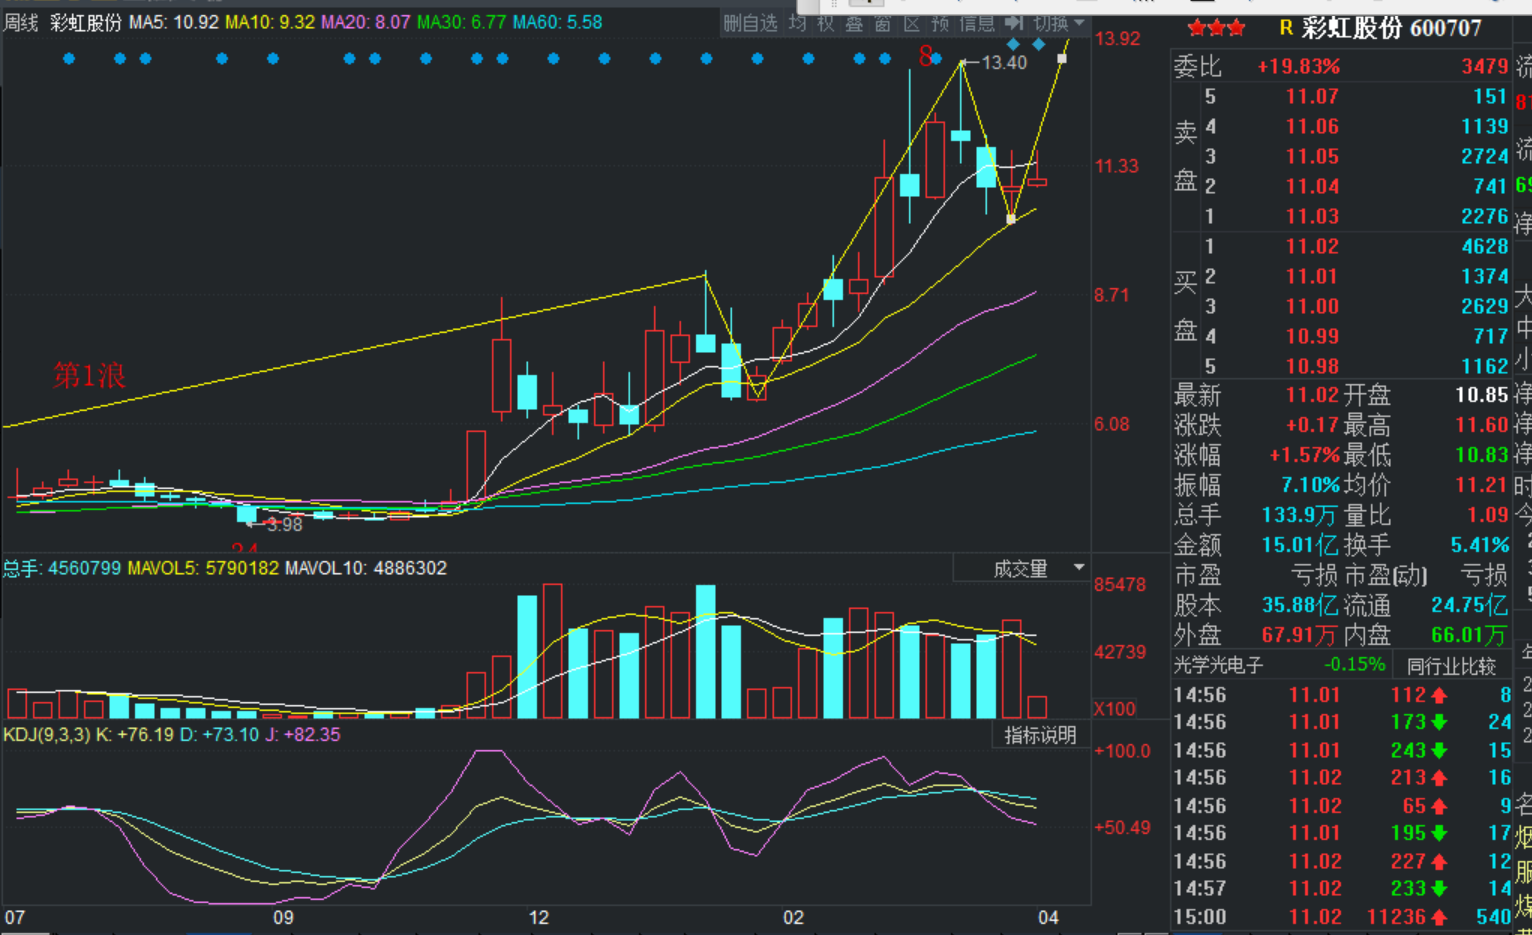Click the 删自选 button in chart toolbar
The image size is (1532, 935).
750,23
